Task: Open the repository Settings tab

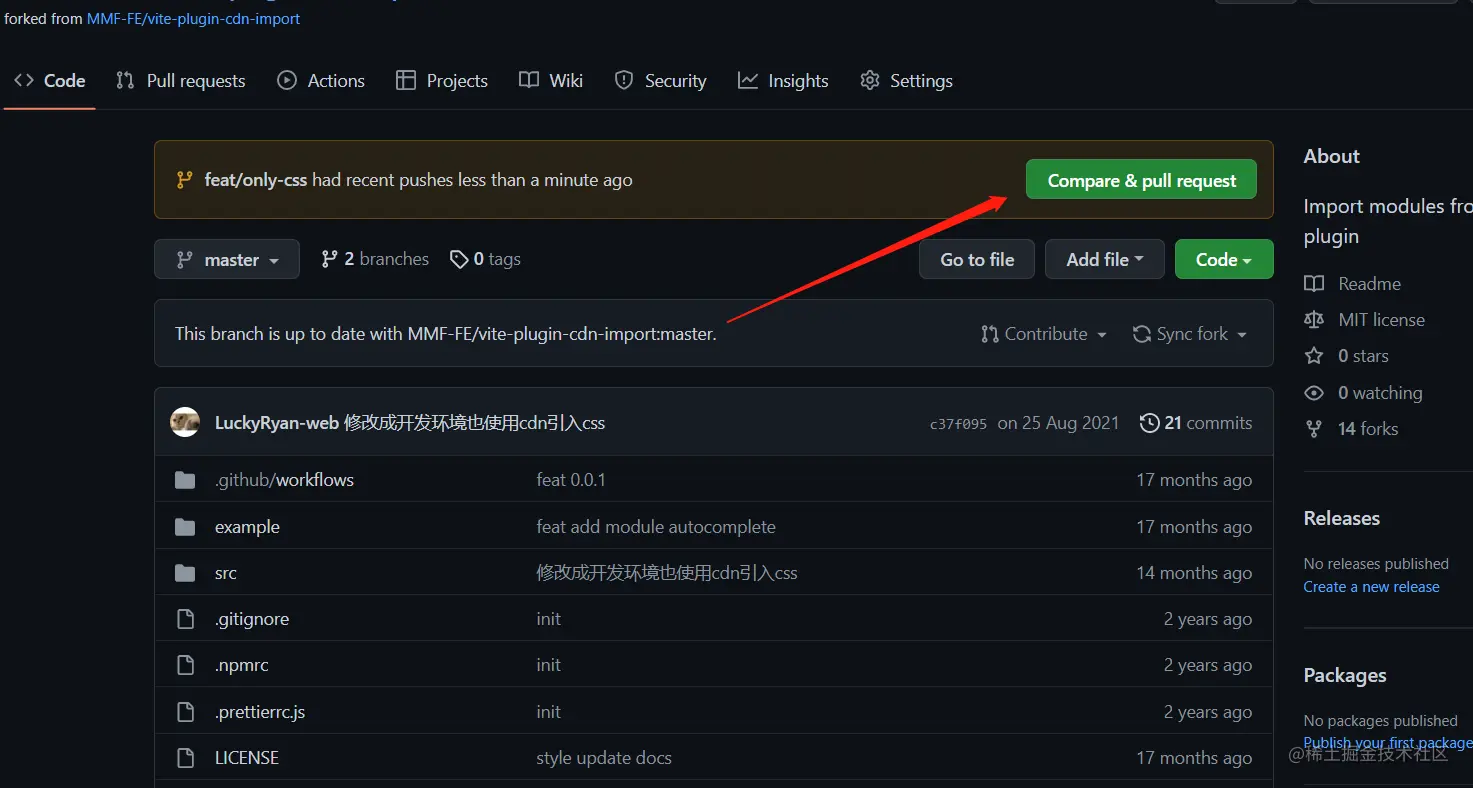Action: tap(906, 81)
